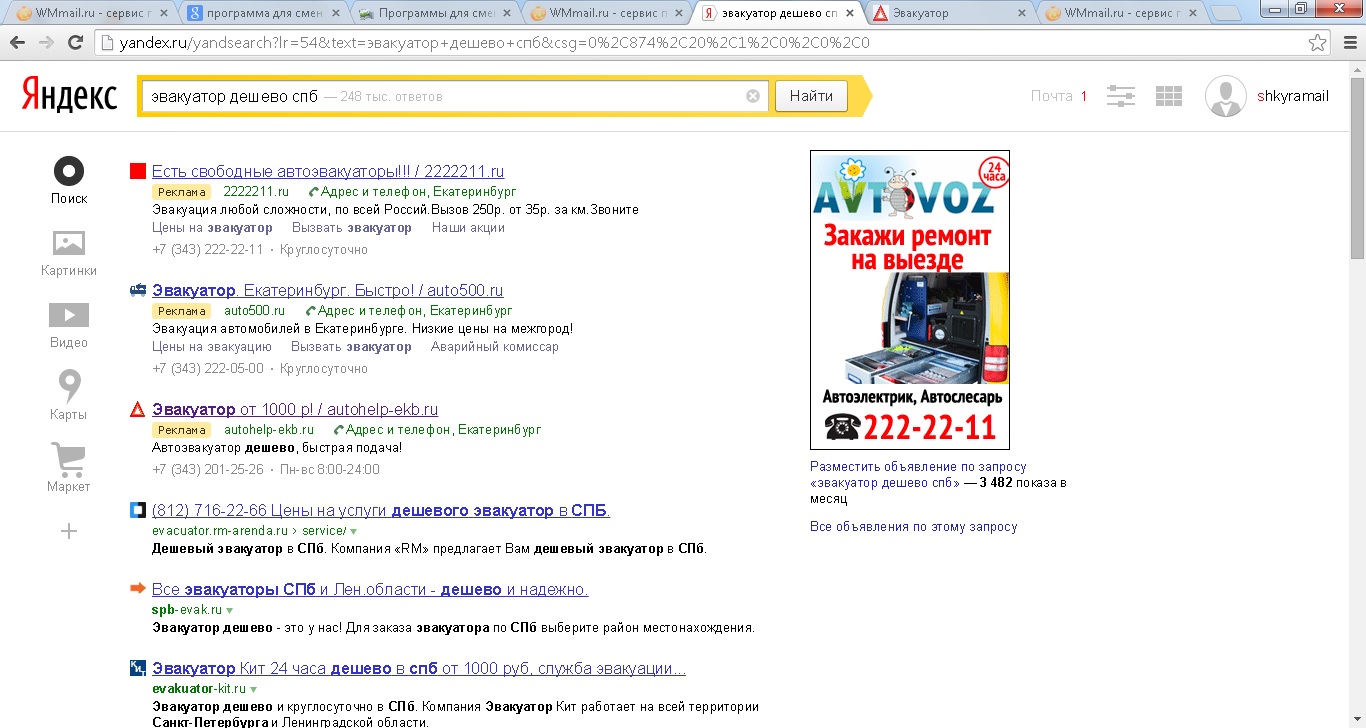This screenshot has width=1366, height=728.
Task: Open Yandex search settings sliders icon
Action: coord(1121,96)
